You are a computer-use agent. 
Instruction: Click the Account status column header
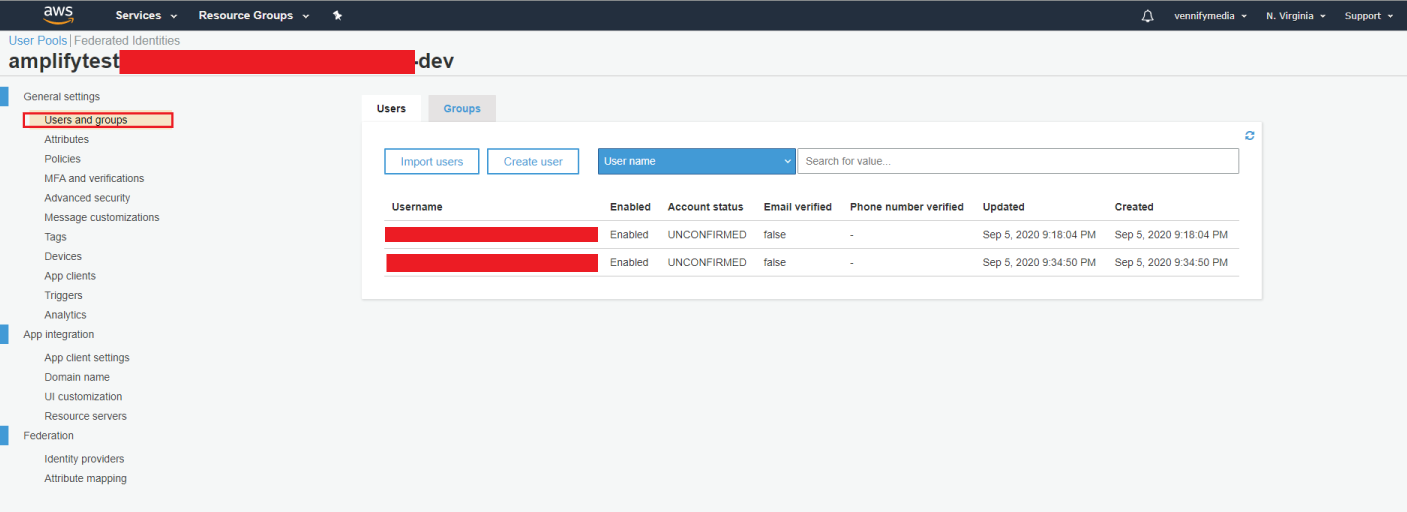point(706,207)
